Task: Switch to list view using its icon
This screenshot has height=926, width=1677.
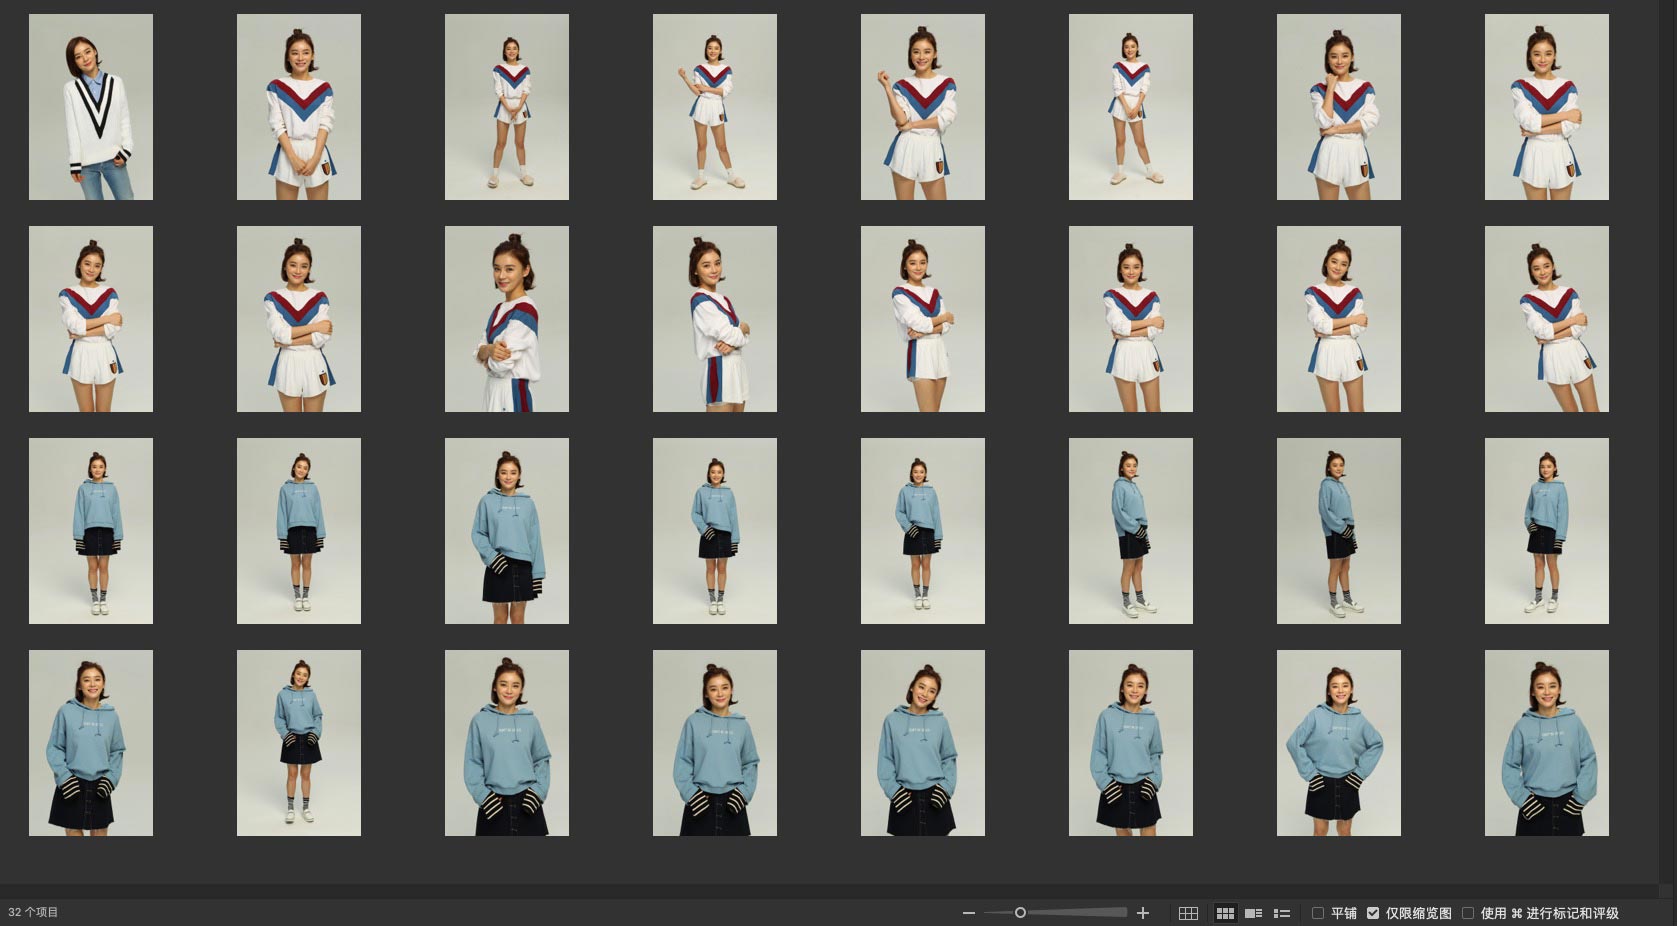Action: [x=1282, y=913]
